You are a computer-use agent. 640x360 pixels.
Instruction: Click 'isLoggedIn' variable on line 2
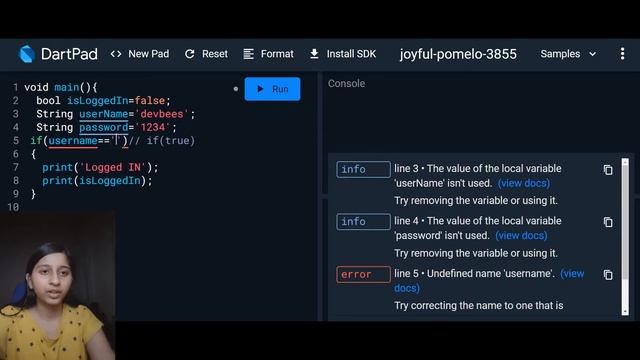pyautogui.click(x=98, y=100)
